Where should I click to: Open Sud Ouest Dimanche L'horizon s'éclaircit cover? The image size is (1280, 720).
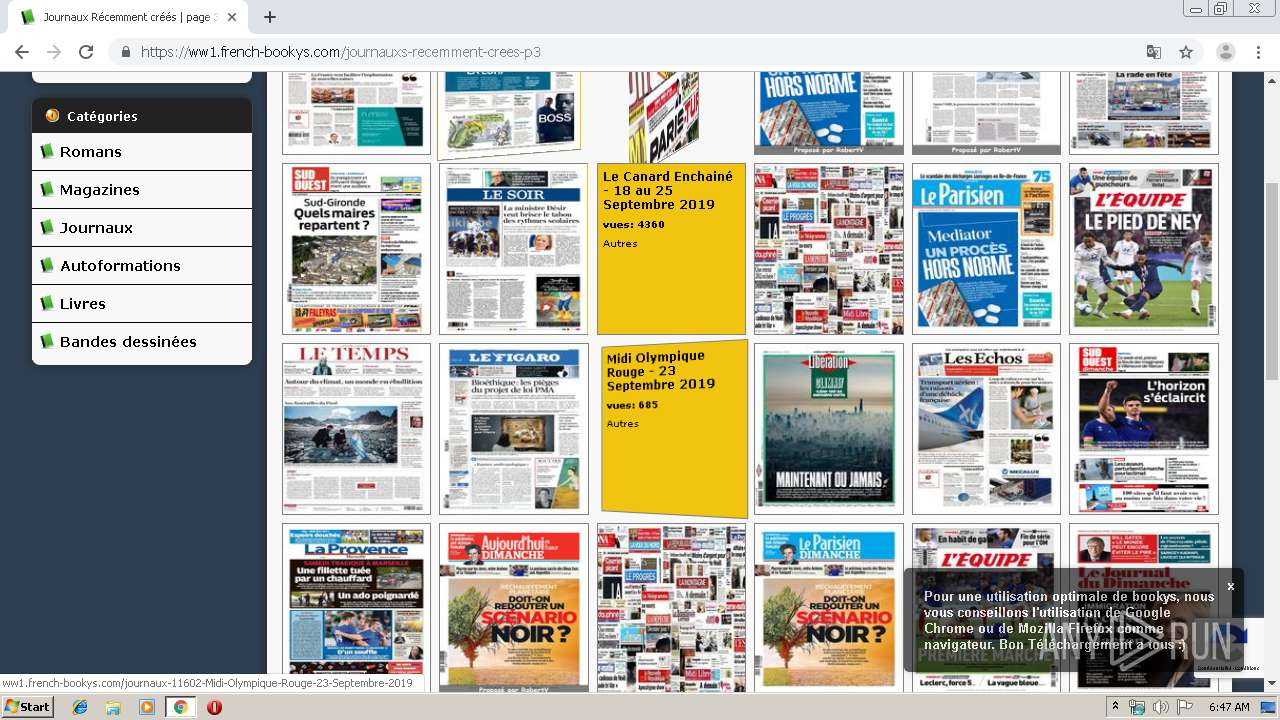(x=1143, y=429)
